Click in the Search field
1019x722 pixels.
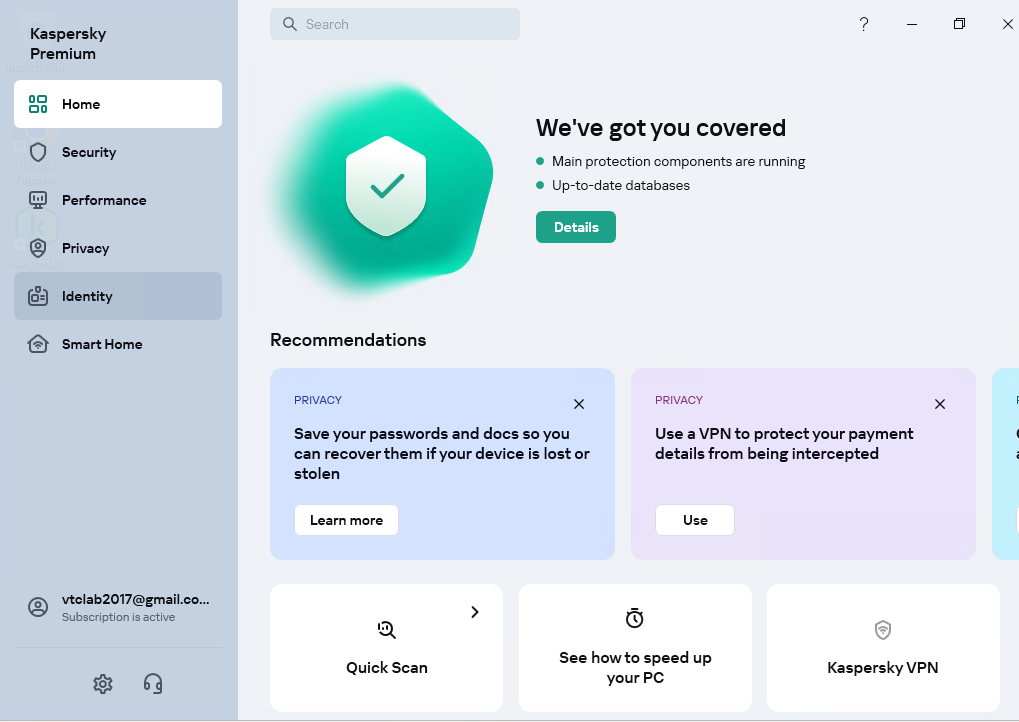[x=400, y=24]
